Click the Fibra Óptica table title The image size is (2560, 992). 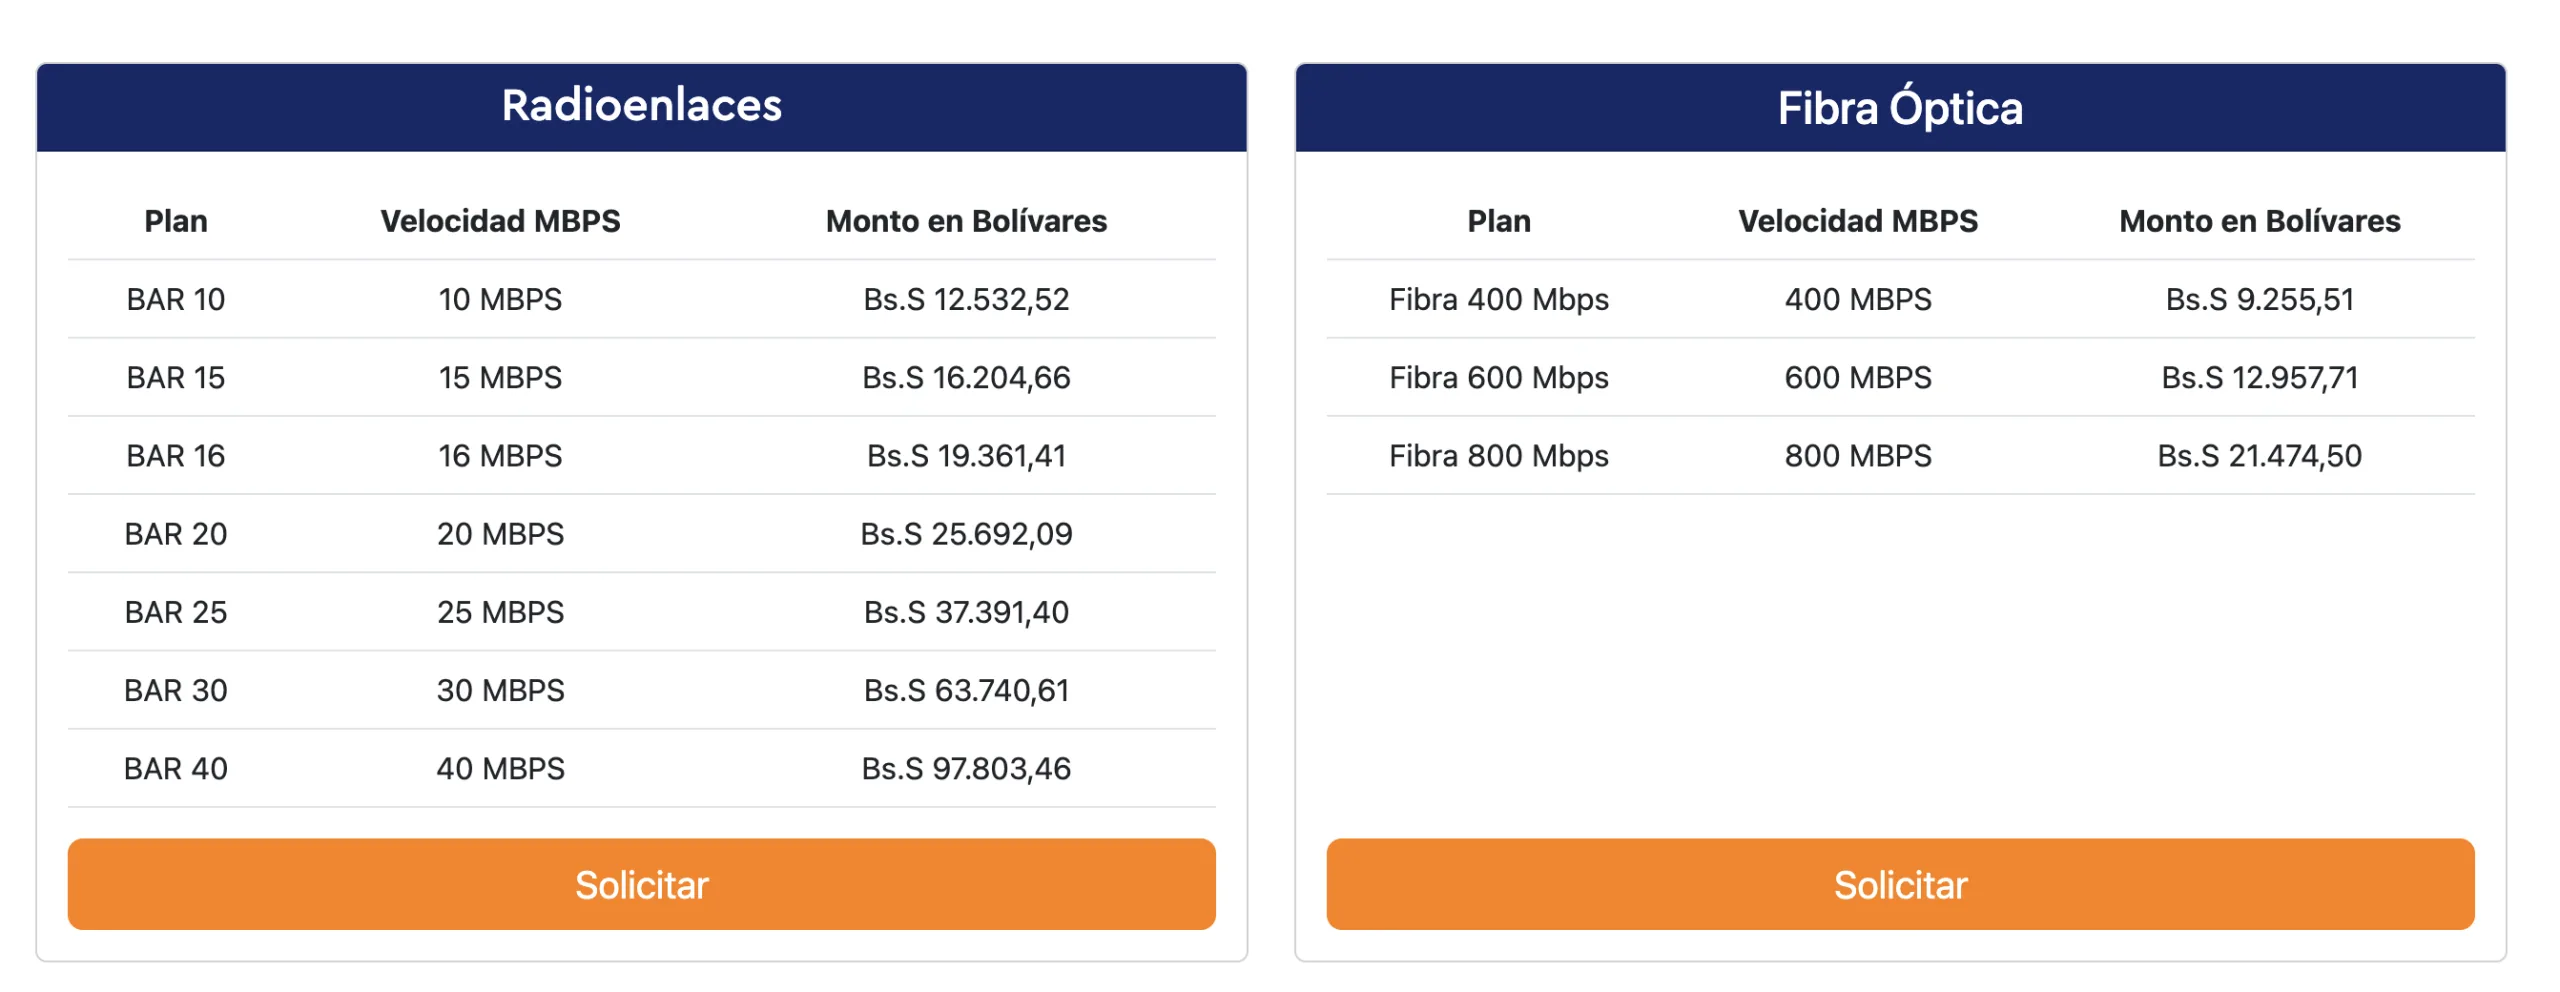pos(1899,108)
